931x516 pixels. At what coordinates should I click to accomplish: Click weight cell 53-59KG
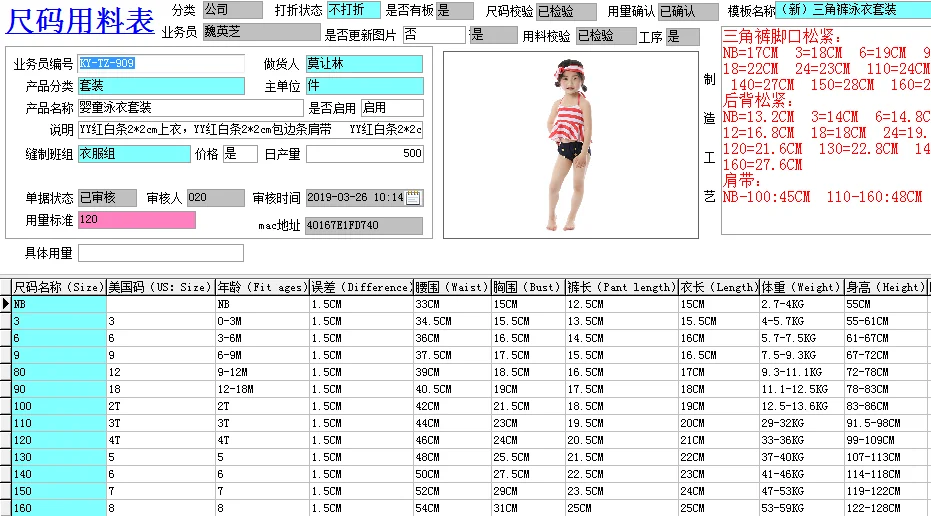tap(801, 508)
